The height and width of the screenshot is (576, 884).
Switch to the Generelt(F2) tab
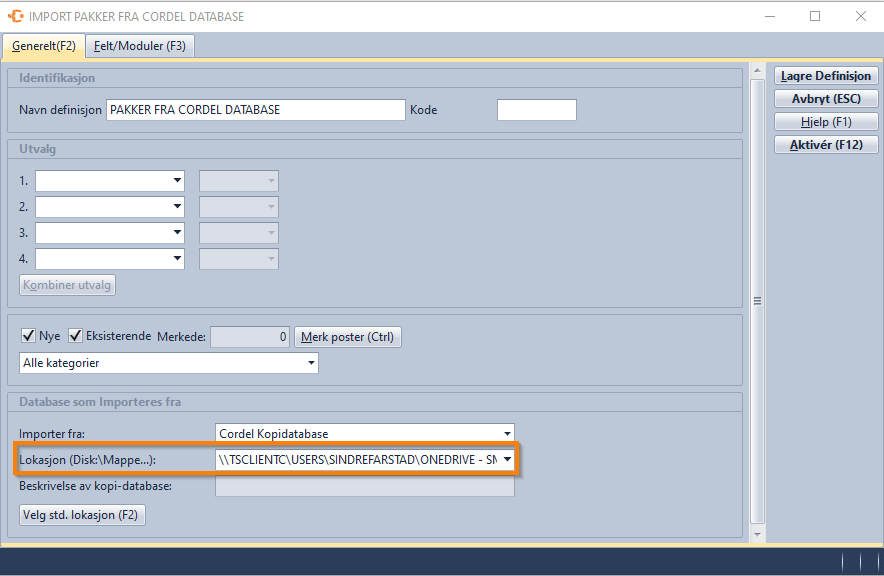coord(44,46)
